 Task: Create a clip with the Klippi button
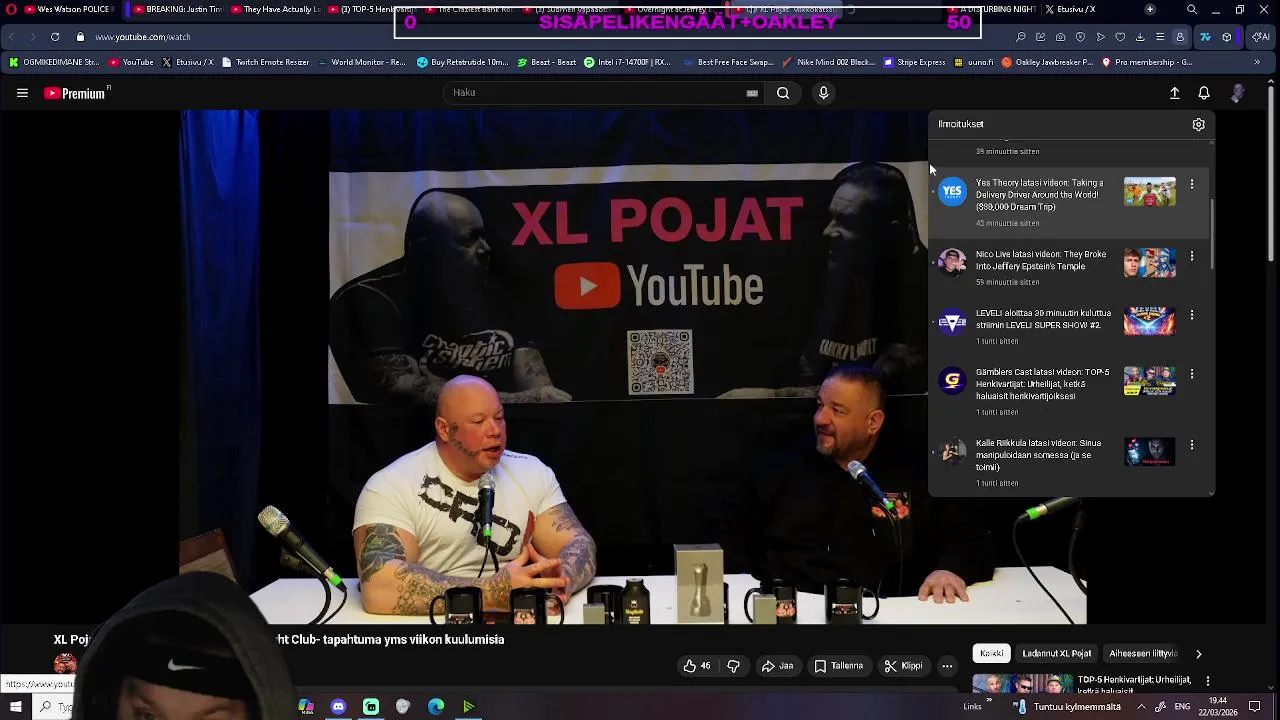click(x=904, y=666)
